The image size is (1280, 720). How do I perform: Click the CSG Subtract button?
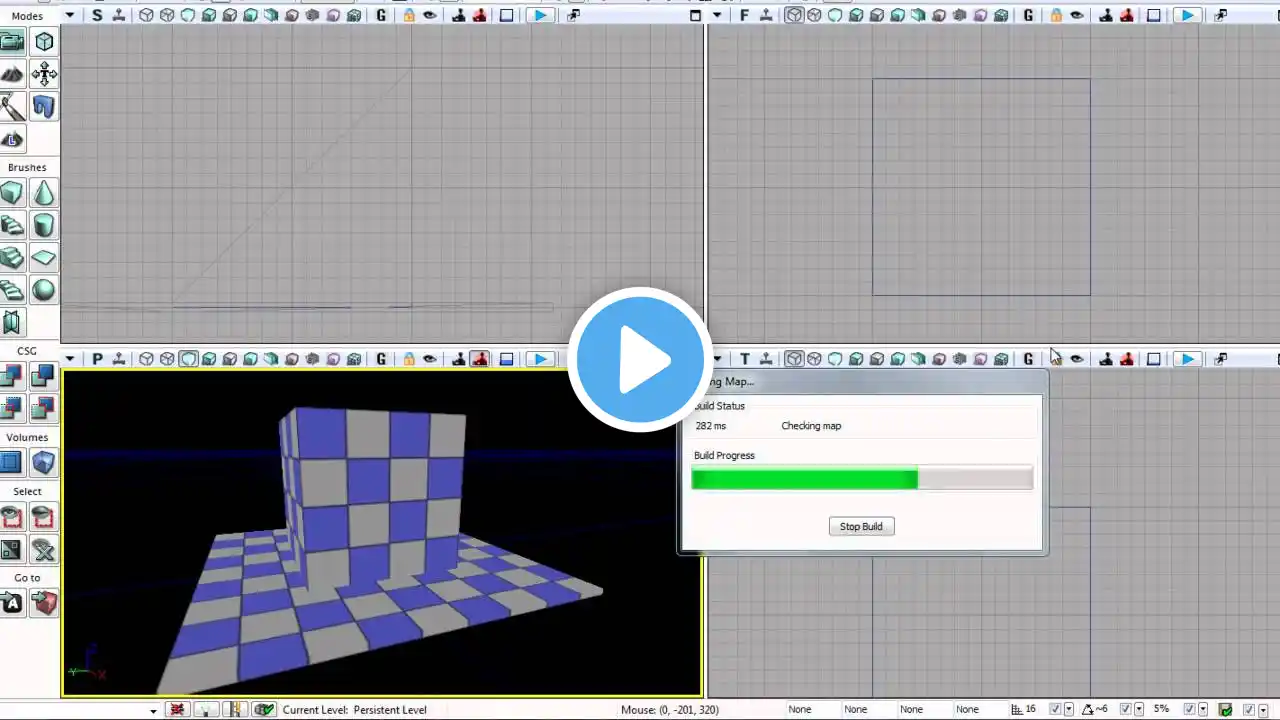click(44, 376)
